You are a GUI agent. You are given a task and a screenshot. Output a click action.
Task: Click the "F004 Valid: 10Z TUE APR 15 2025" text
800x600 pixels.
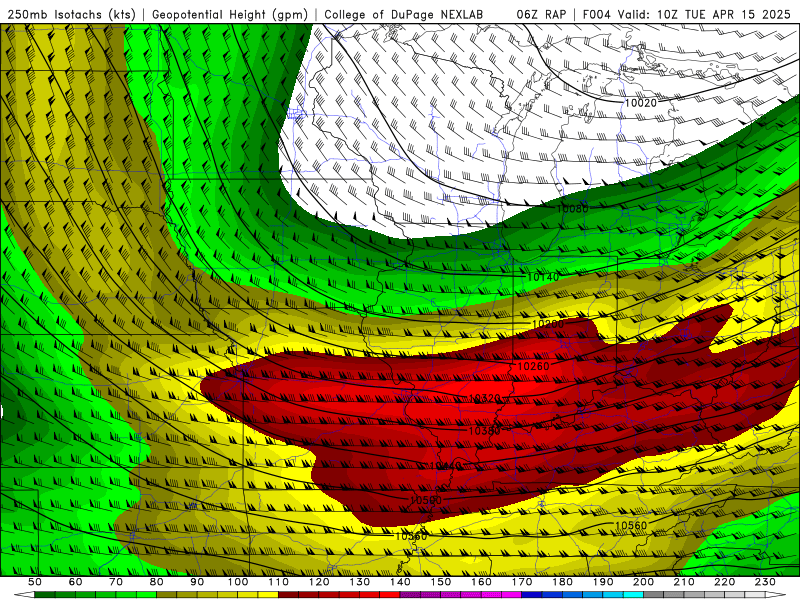tap(686, 14)
